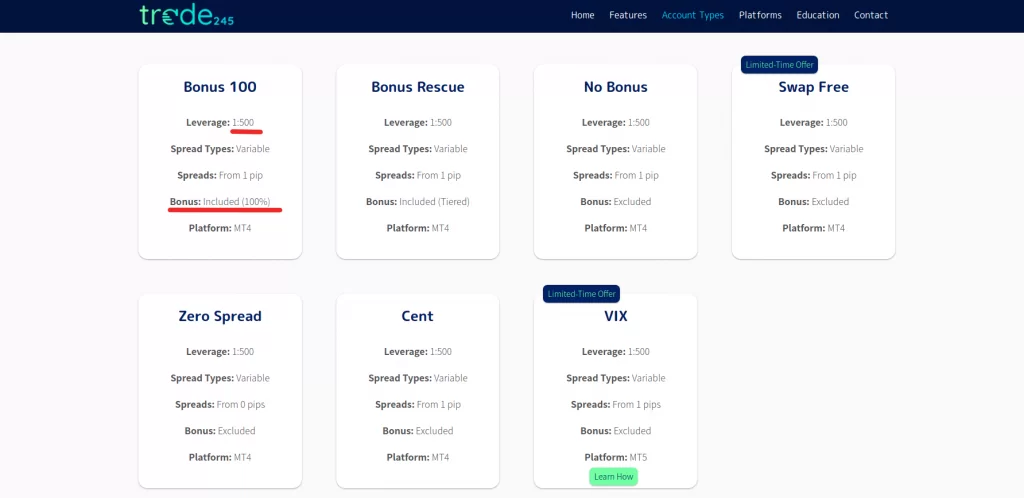Click Bonus Excluded in Cent card

418,431
